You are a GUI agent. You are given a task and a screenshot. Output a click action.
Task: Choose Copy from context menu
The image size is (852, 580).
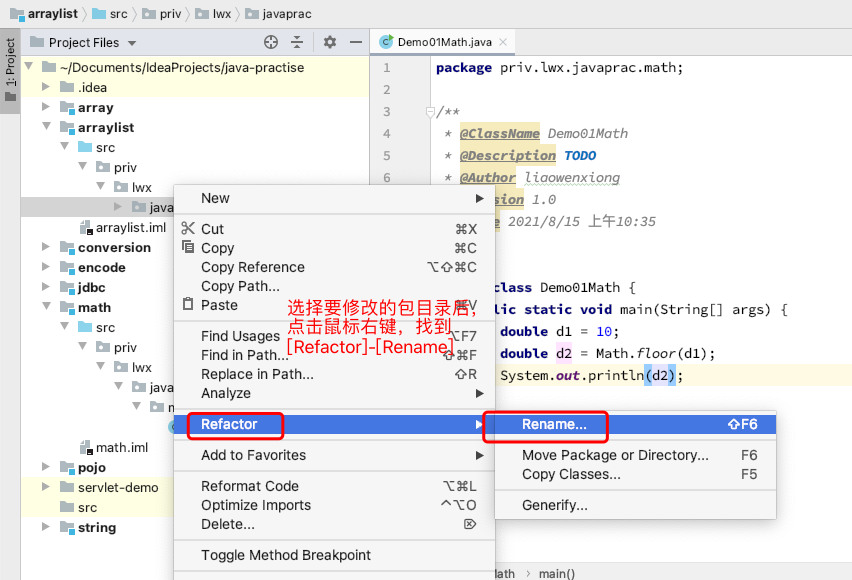point(334,248)
